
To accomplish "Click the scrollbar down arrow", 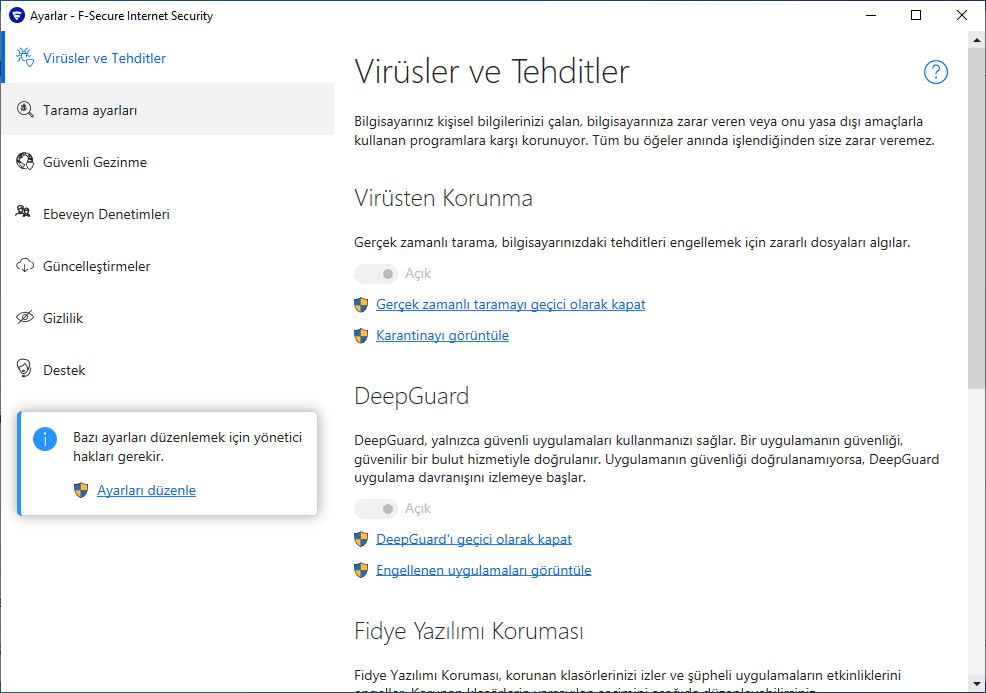I will (x=977, y=684).
